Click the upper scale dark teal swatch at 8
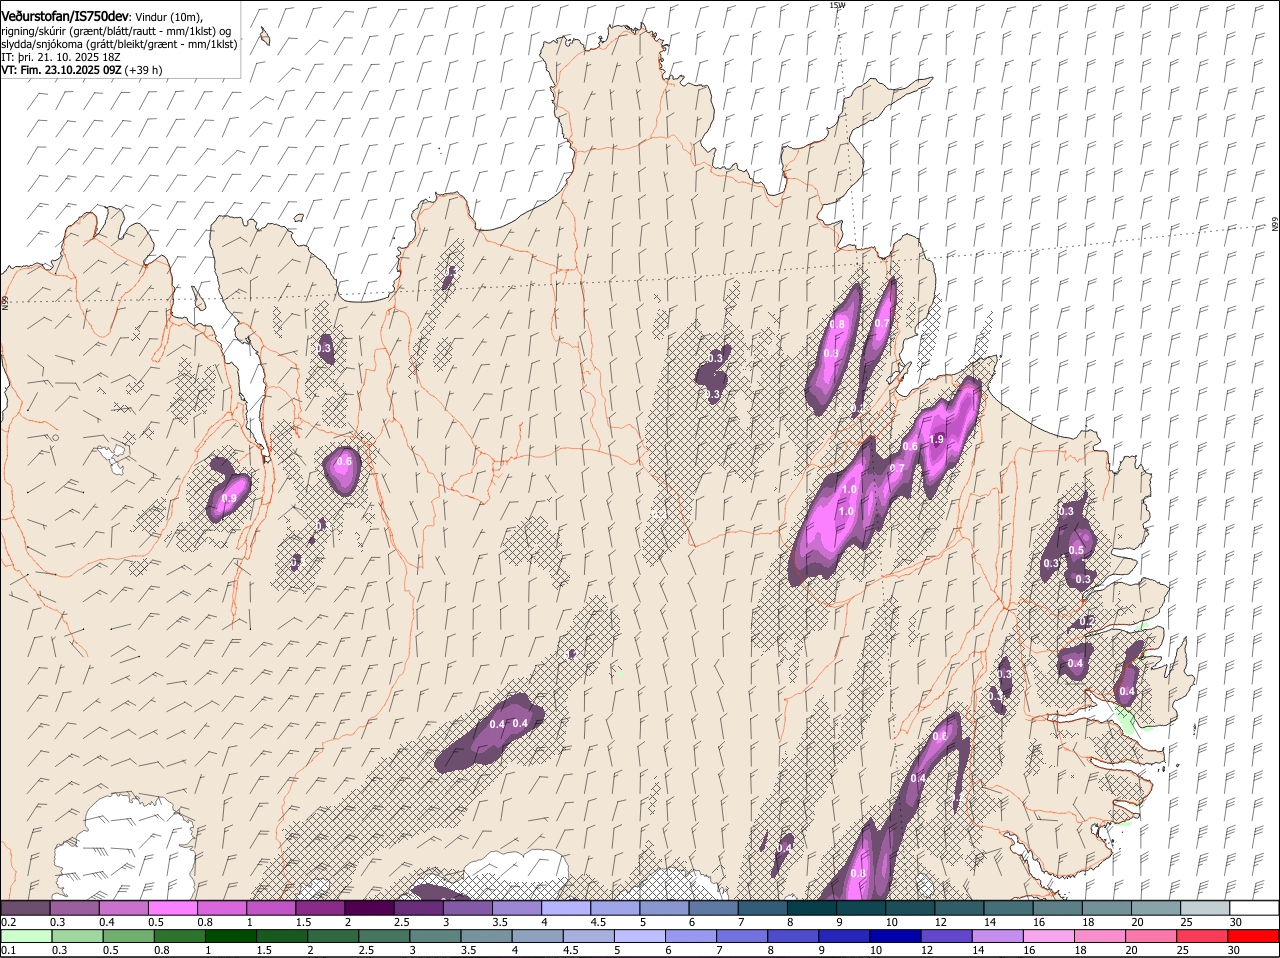 [x=811, y=908]
